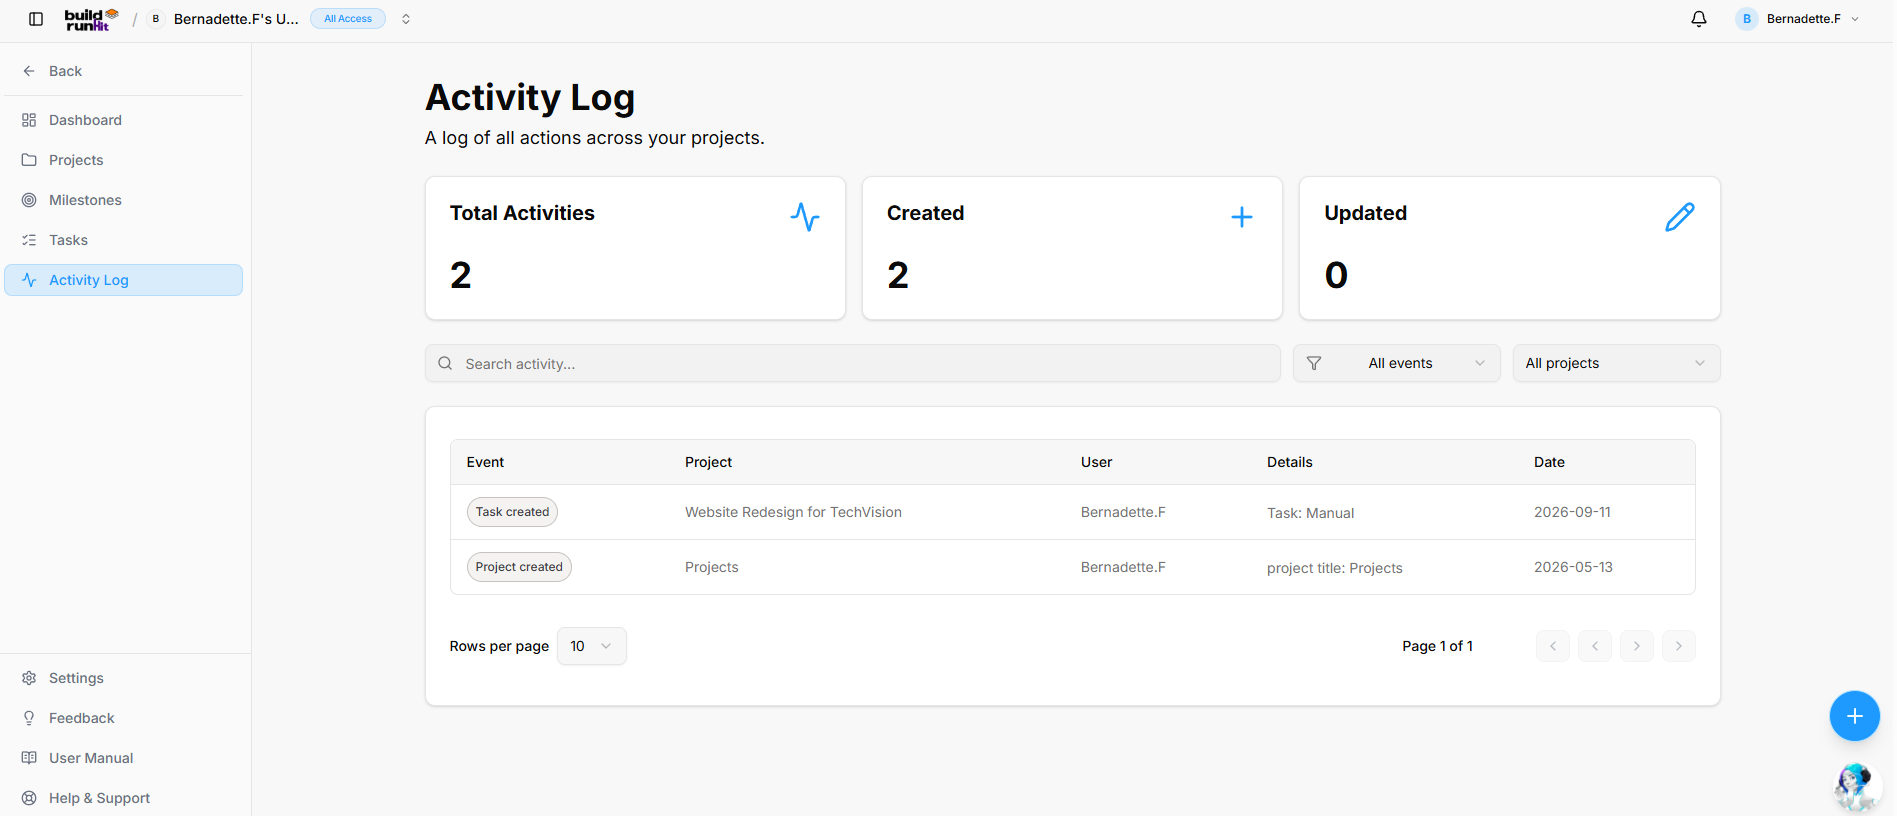Viewport: 1897px width, 816px height.
Task: Open the All events filter dropdown
Action: point(1397,363)
